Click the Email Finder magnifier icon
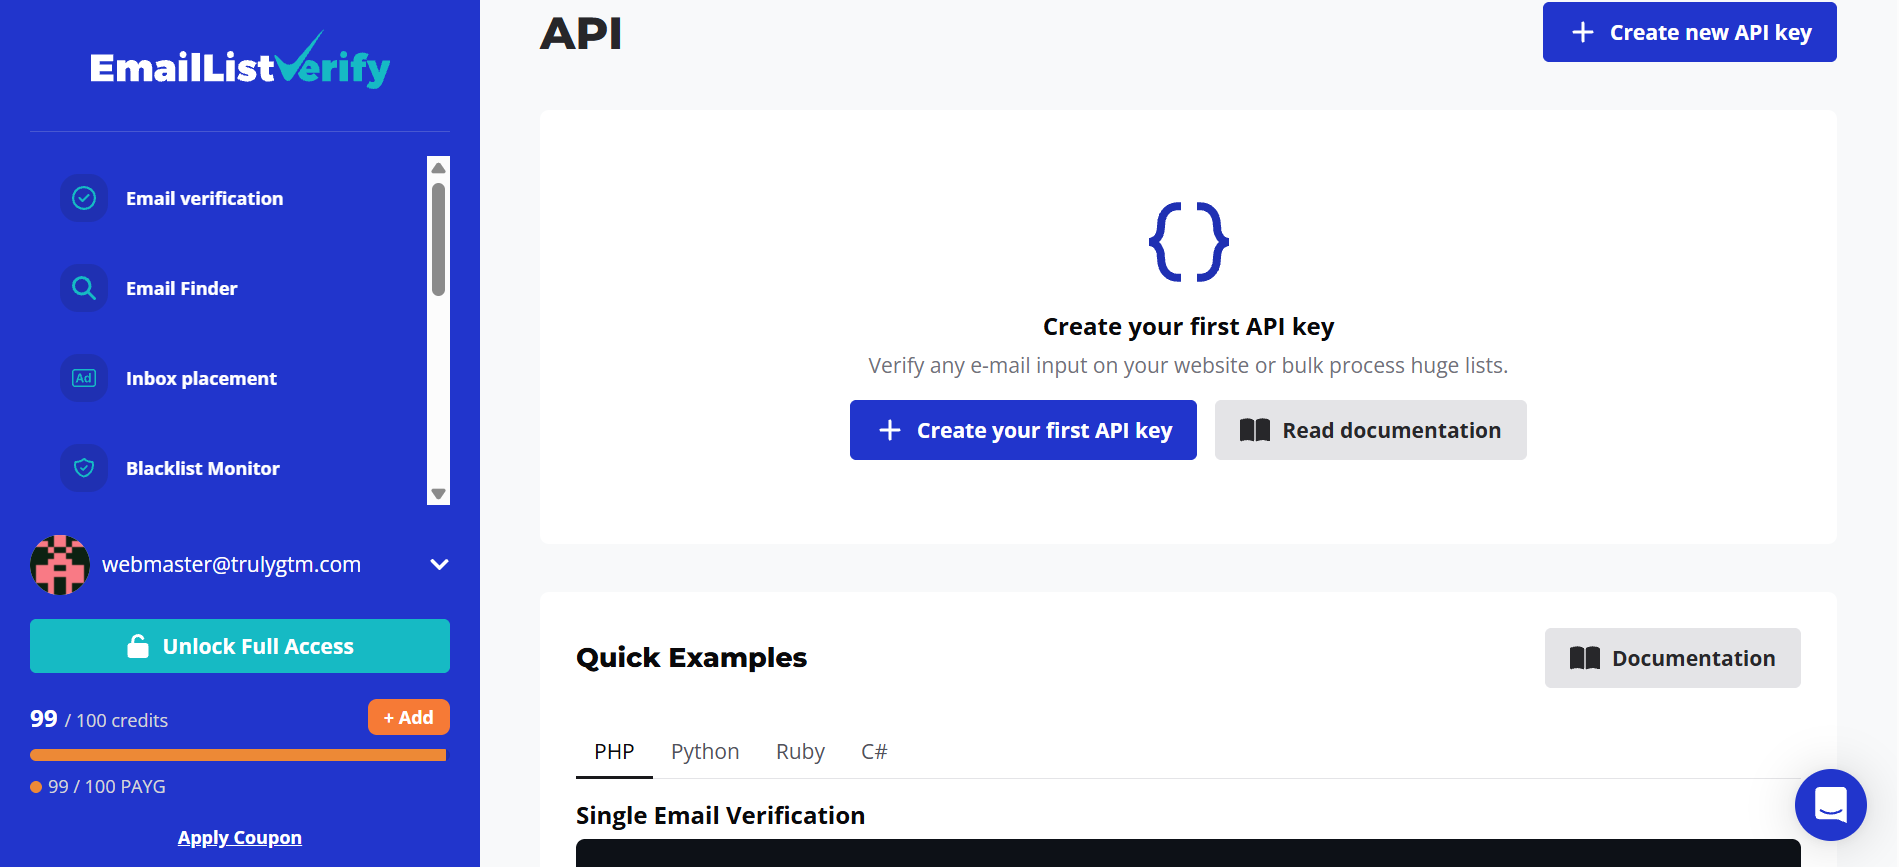Image resolution: width=1899 pixels, height=867 pixels. click(84, 288)
